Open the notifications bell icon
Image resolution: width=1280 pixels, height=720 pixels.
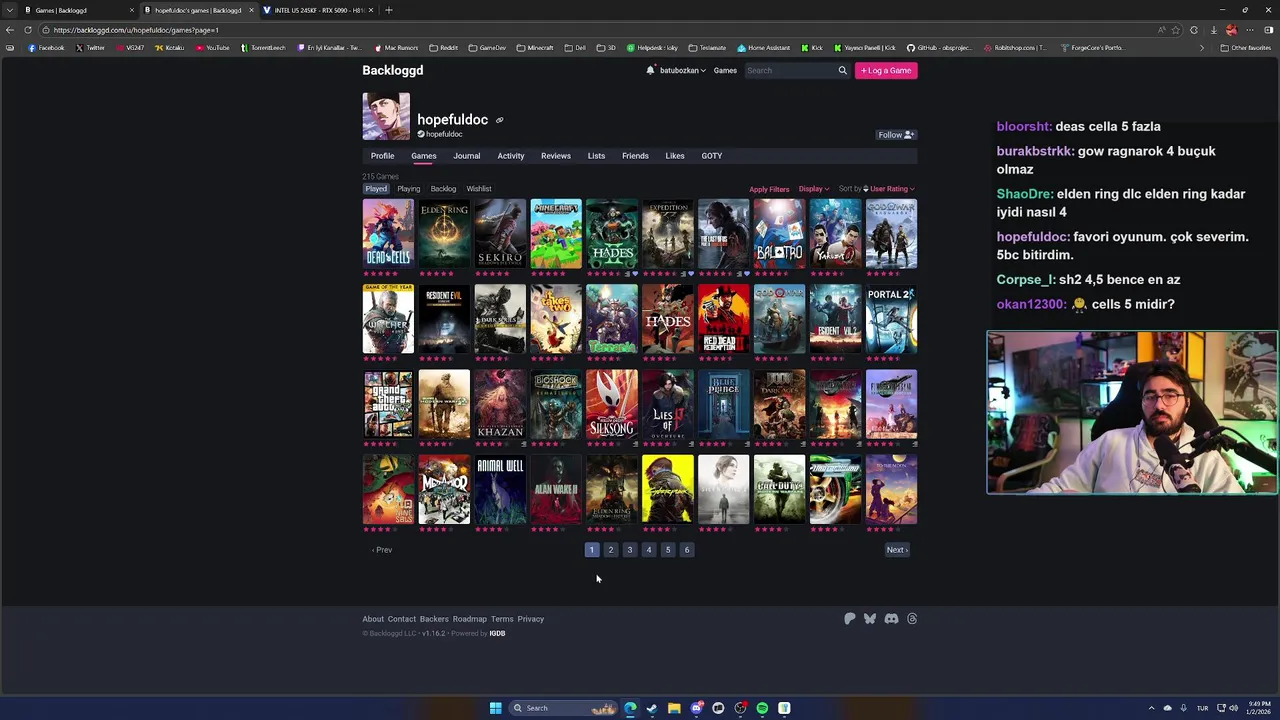click(651, 70)
